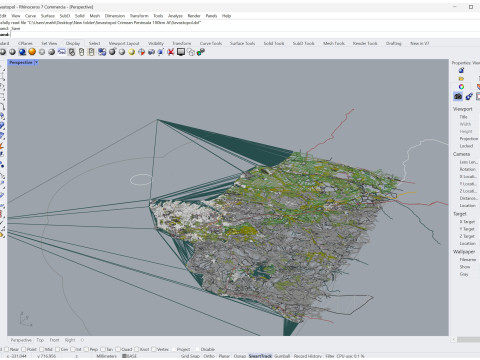Click blue sphere icon atop Properties panel
Image resolution: width=480 pixels, height=360 pixels.
pos(461,70)
